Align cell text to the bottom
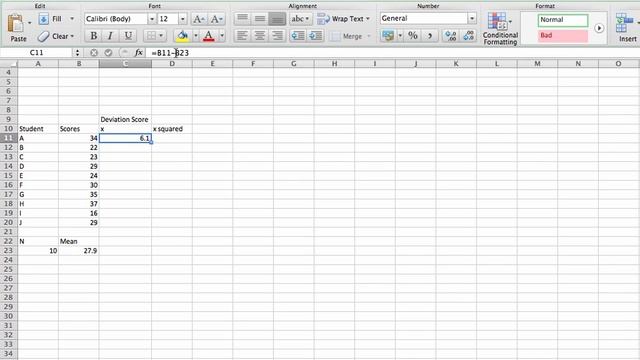640x360 pixels. 277,19
